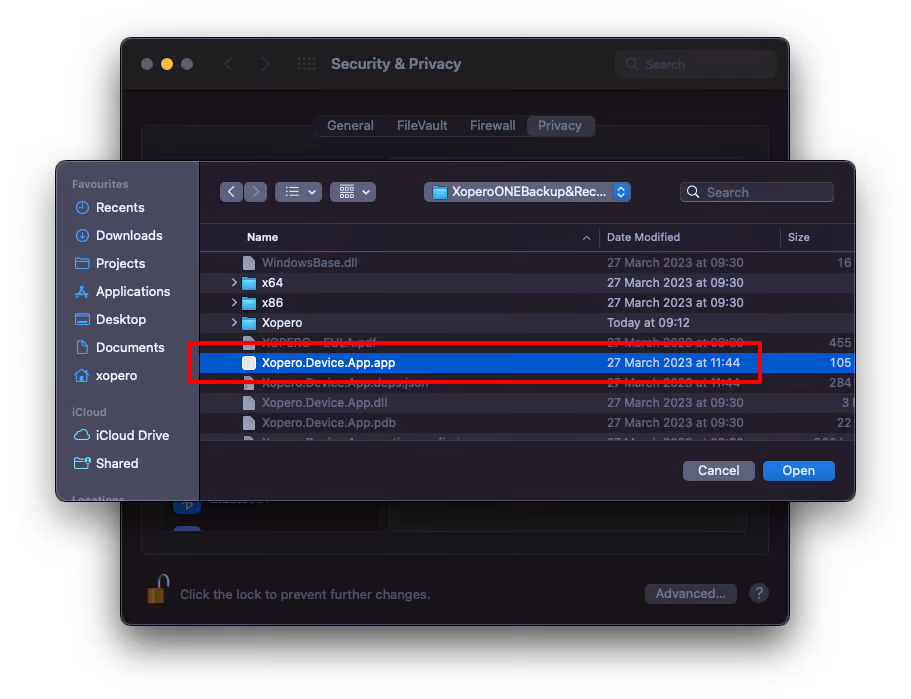Select Xopero.Device.App.pdb file

pos(527,422)
